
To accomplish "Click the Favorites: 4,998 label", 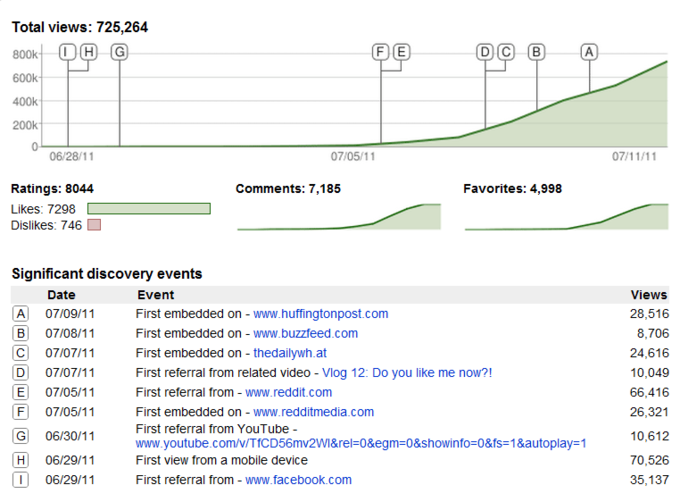I will [513, 189].
